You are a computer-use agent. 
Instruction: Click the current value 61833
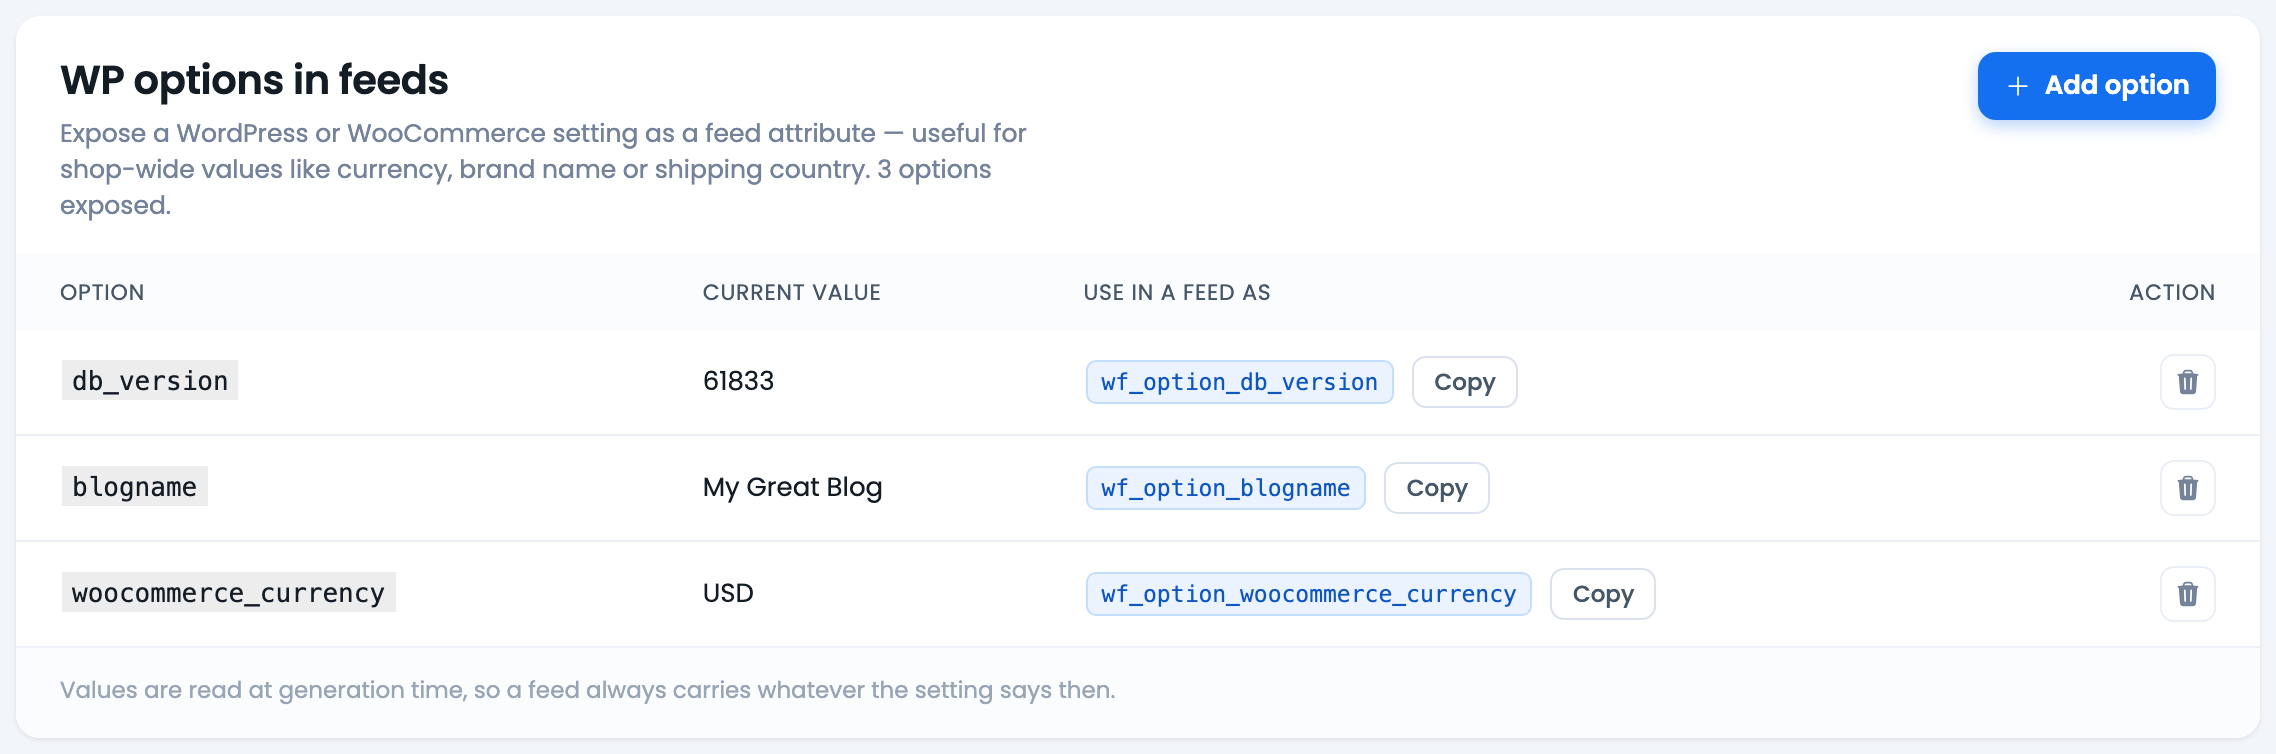coord(738,381)
